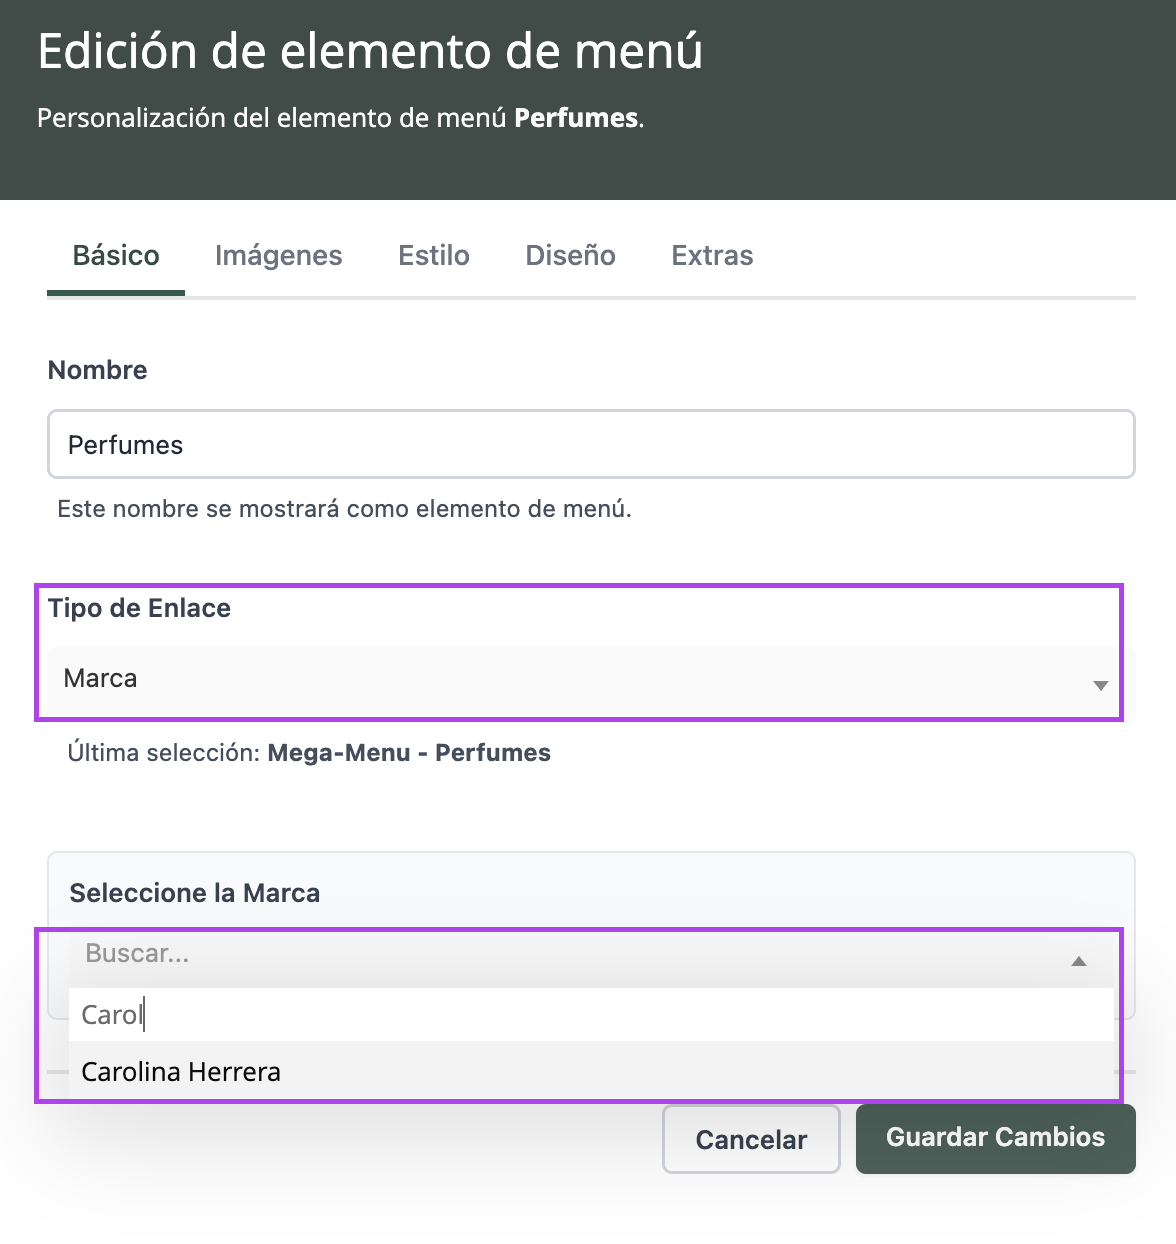Click the Última selección Mega-Menu - Perfumes text
Screen dimensions: 1176x1244
coord(309,753)
